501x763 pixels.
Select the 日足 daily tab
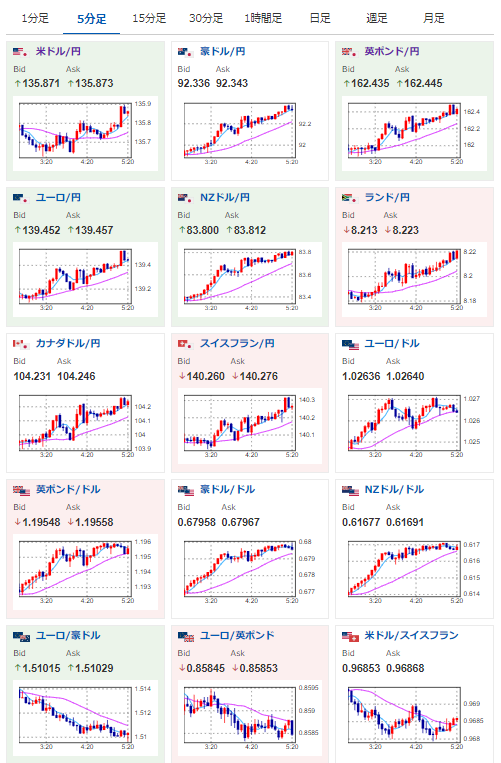click(x=320, y=18)
